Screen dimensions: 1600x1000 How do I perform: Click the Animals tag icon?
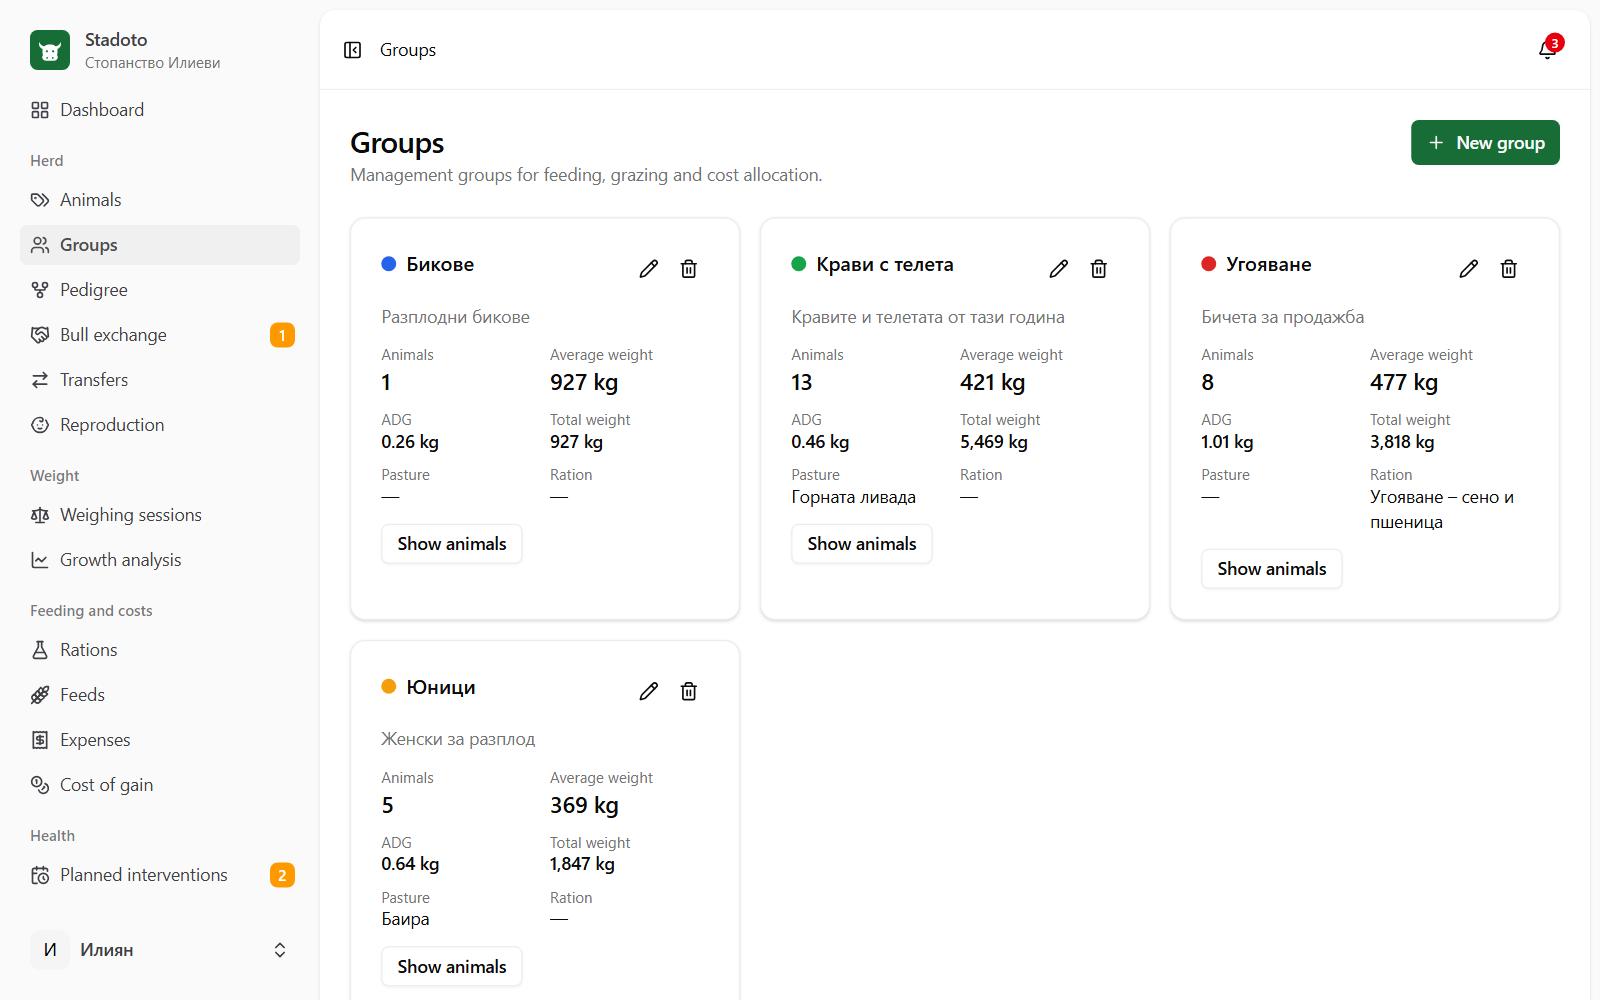click(40, 200)
